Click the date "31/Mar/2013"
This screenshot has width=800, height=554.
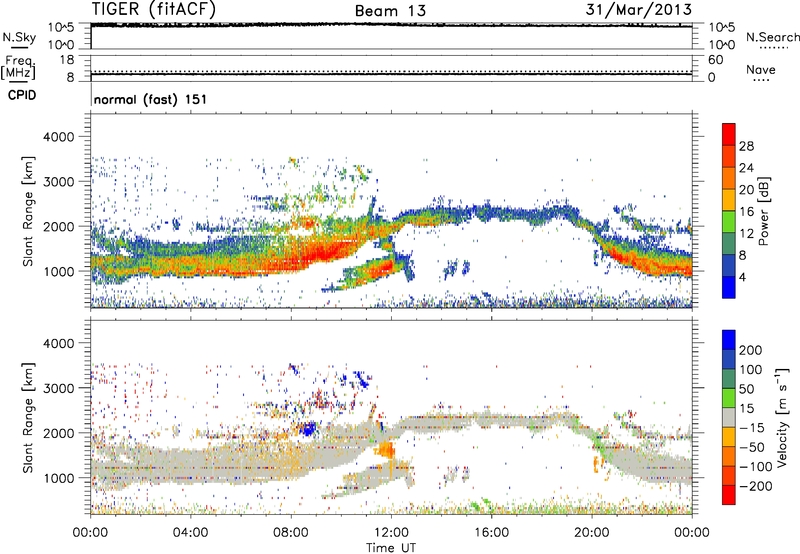point(639,9)
